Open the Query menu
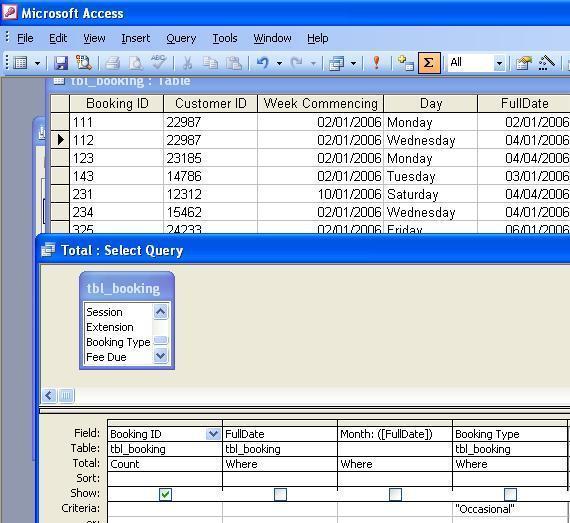The image size is (570, 523). [x=181, y=38]
